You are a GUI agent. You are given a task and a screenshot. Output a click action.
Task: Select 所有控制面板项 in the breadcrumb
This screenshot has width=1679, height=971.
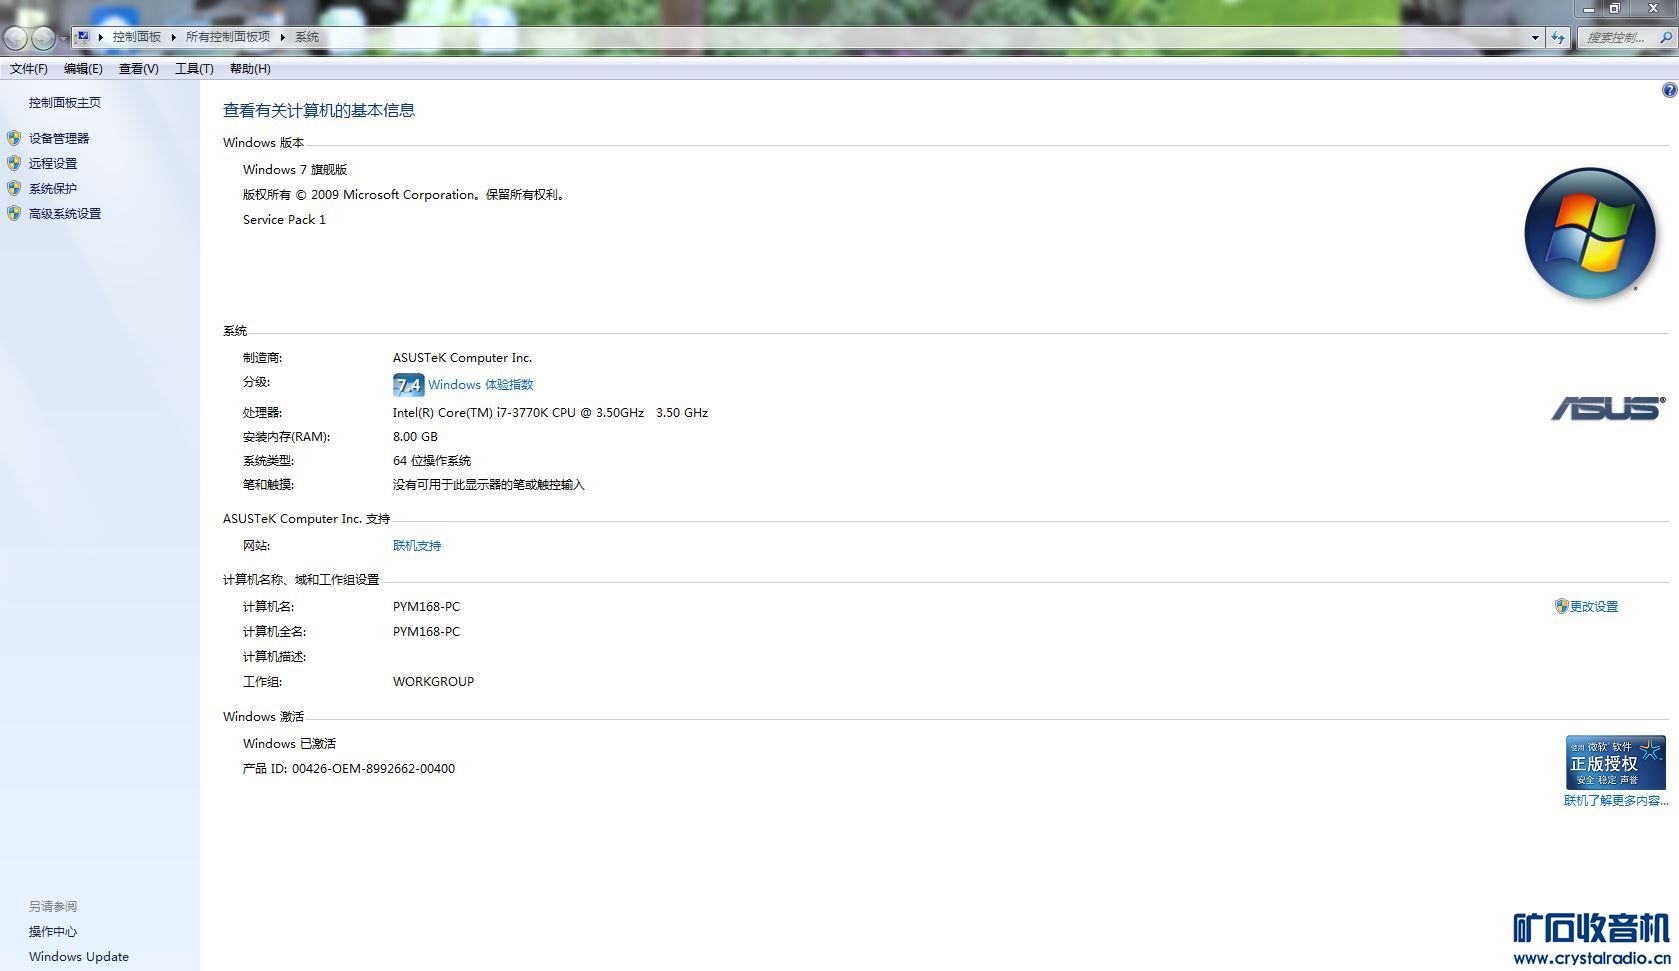tap(228, 37)
